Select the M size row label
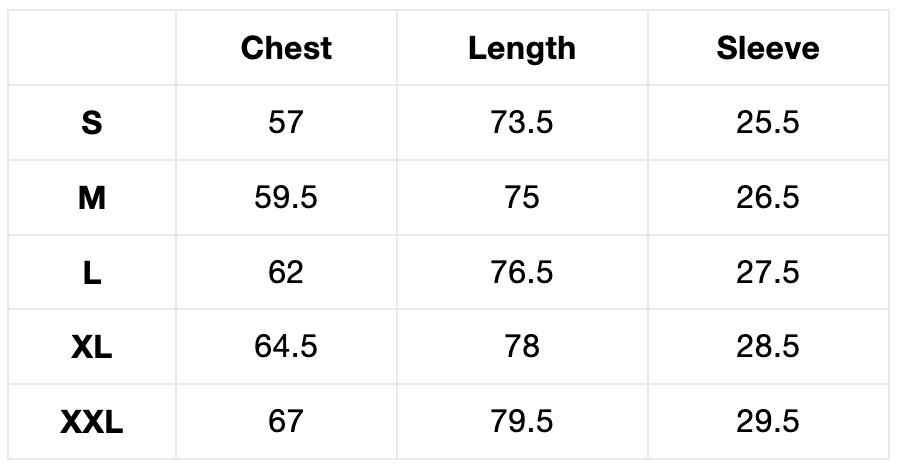The height and width of the screenshot is (470, 900). tap(92, 198)
